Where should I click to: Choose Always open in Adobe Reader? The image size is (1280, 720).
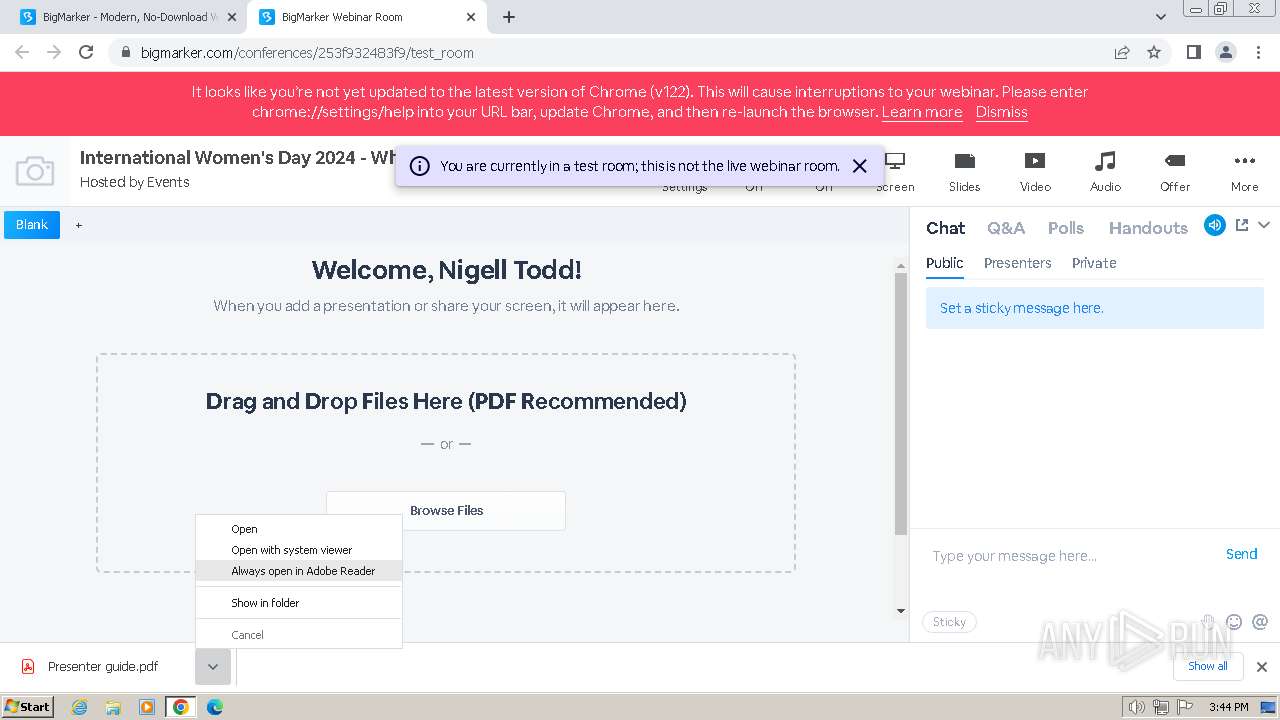coord(299,571)
